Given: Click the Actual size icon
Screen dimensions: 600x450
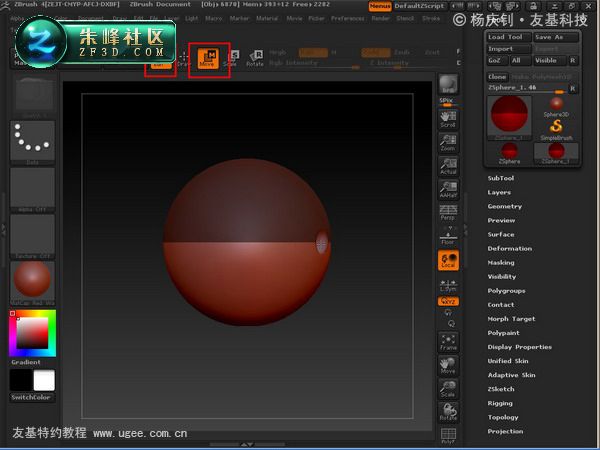Looking at the screenshot, I should 448,166.
